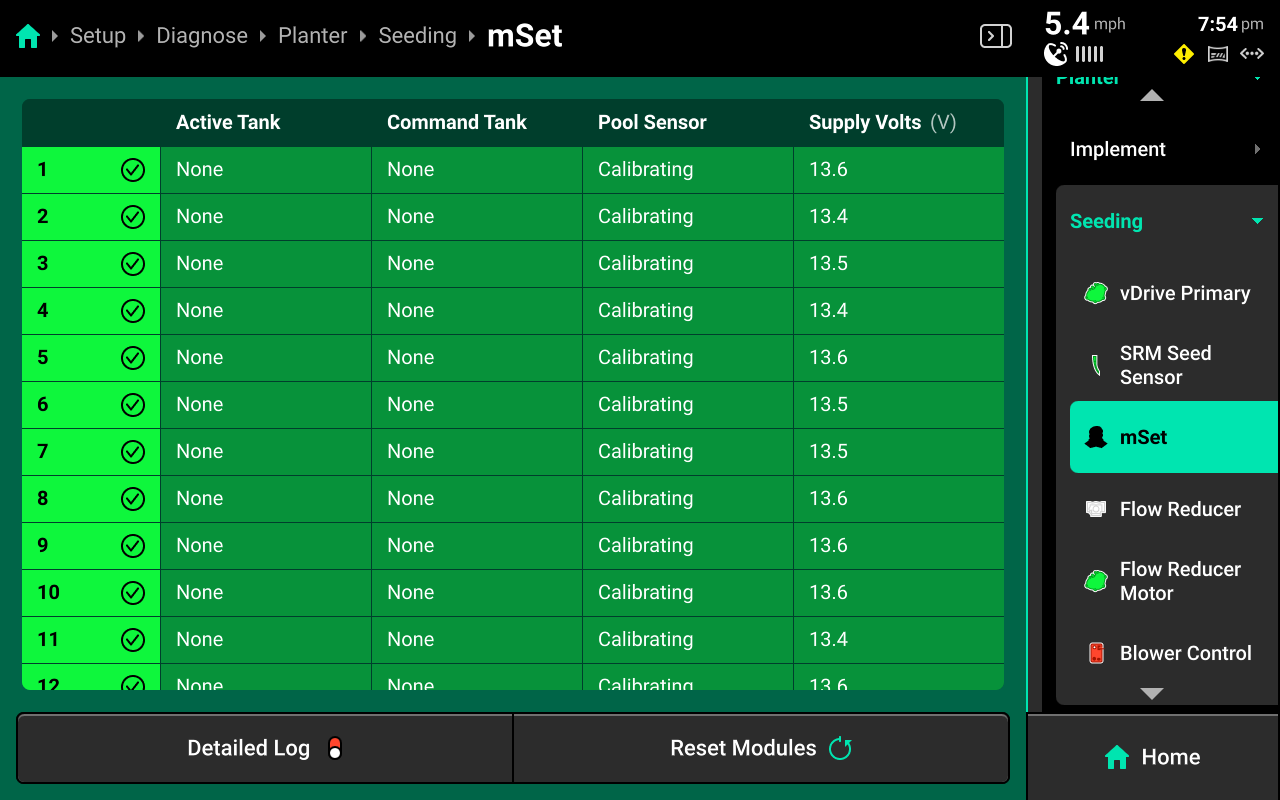
Task: Toggle row 1 module status checkmark
Action: point(133,169)
